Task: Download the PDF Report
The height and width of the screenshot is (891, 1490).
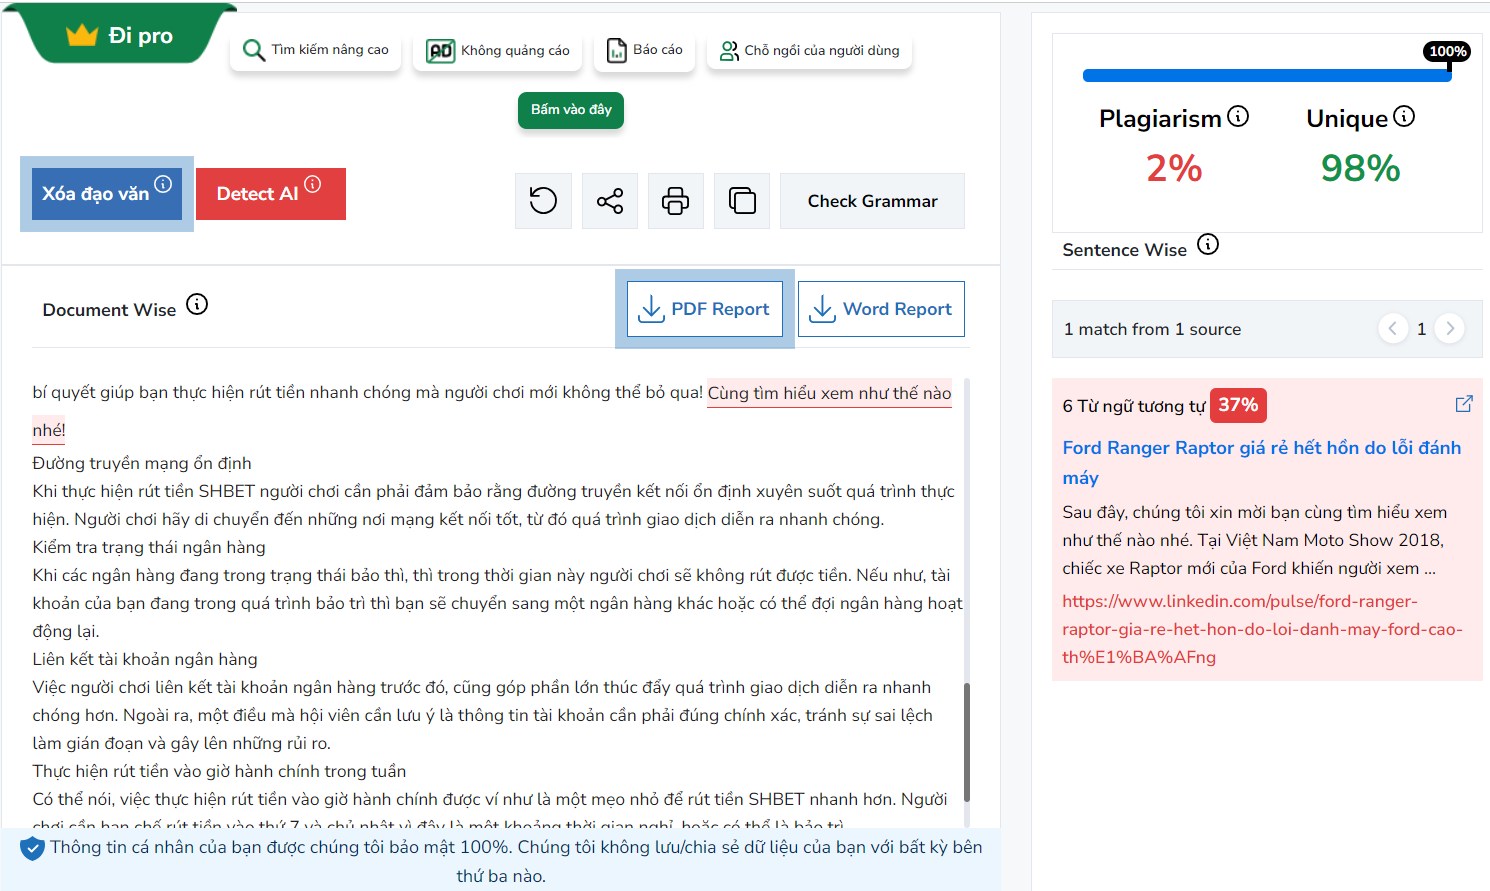Action: pos(705,309)
